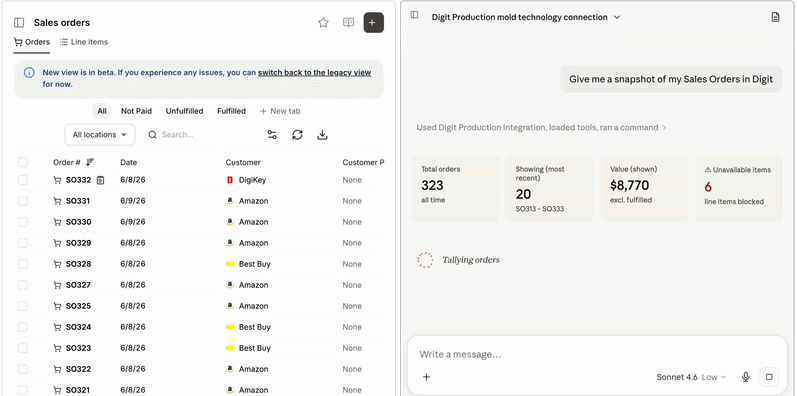
Task: Select the Fulfilled filter tab
Action: 231,111
